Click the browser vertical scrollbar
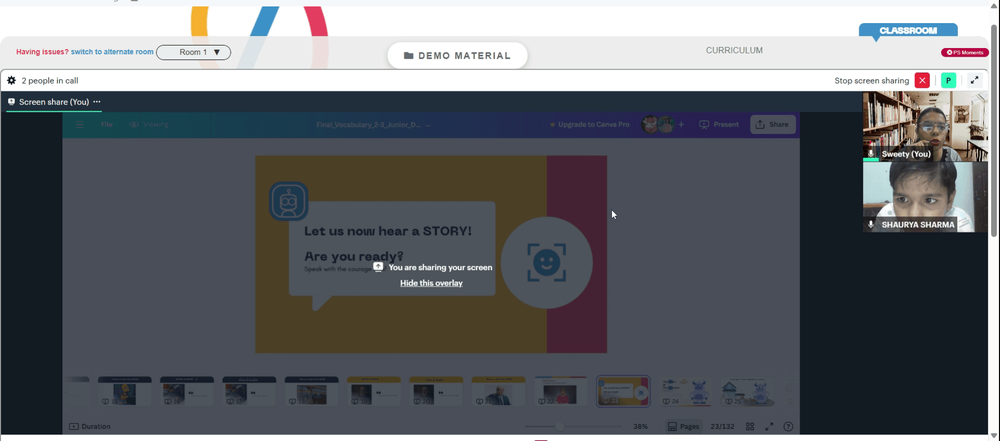1000x441 pixels. coord(995,130)
